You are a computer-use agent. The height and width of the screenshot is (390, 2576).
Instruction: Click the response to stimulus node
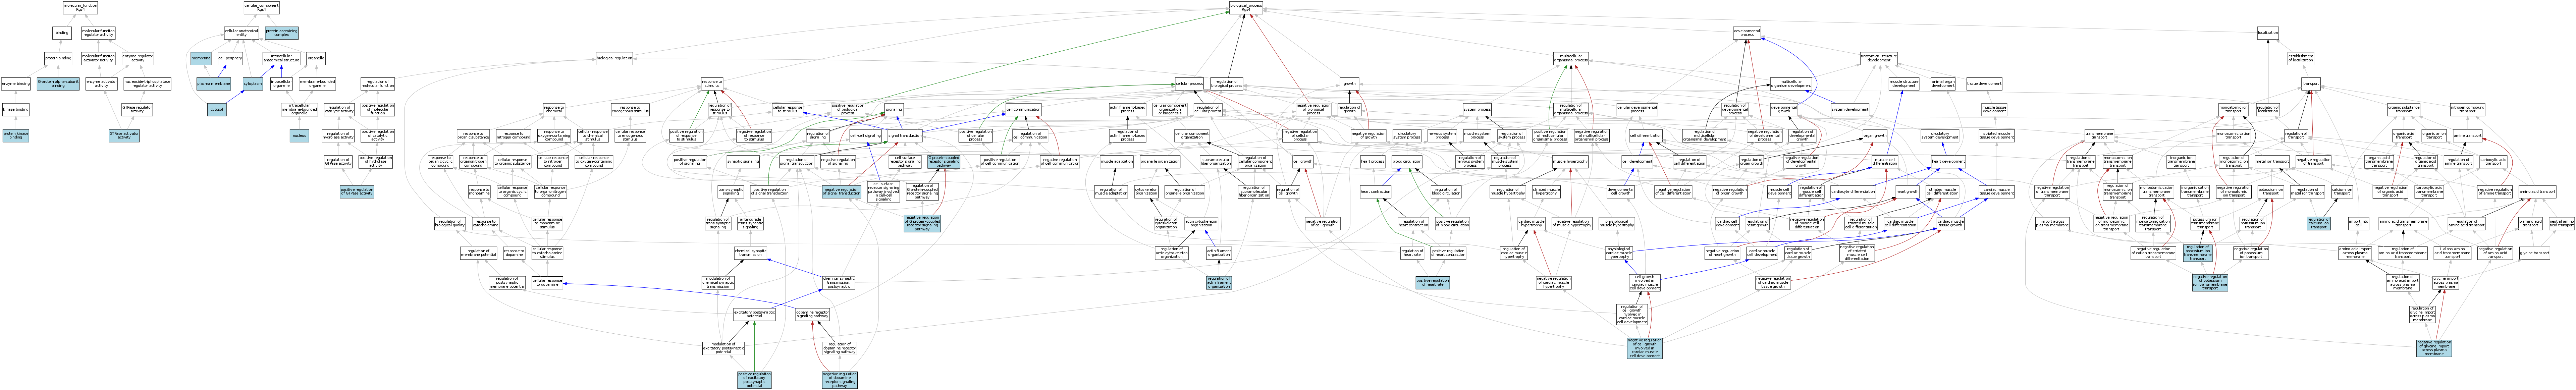[712, 84]
